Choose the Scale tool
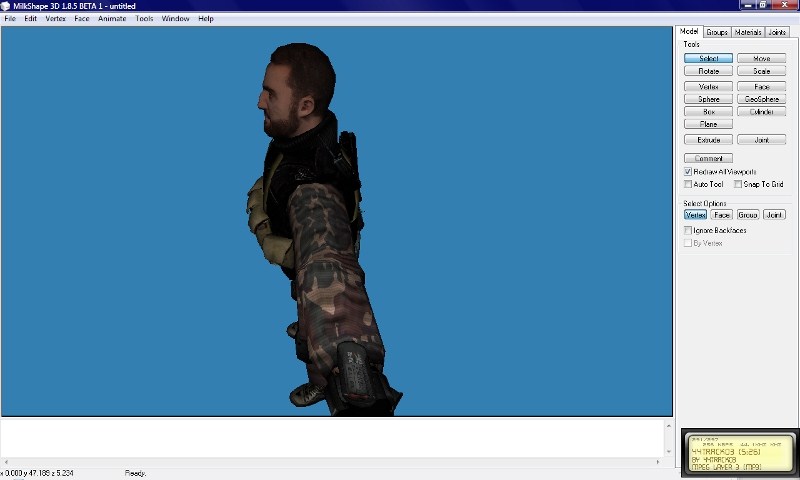This screenshot has height=480, width=800. 762,71
